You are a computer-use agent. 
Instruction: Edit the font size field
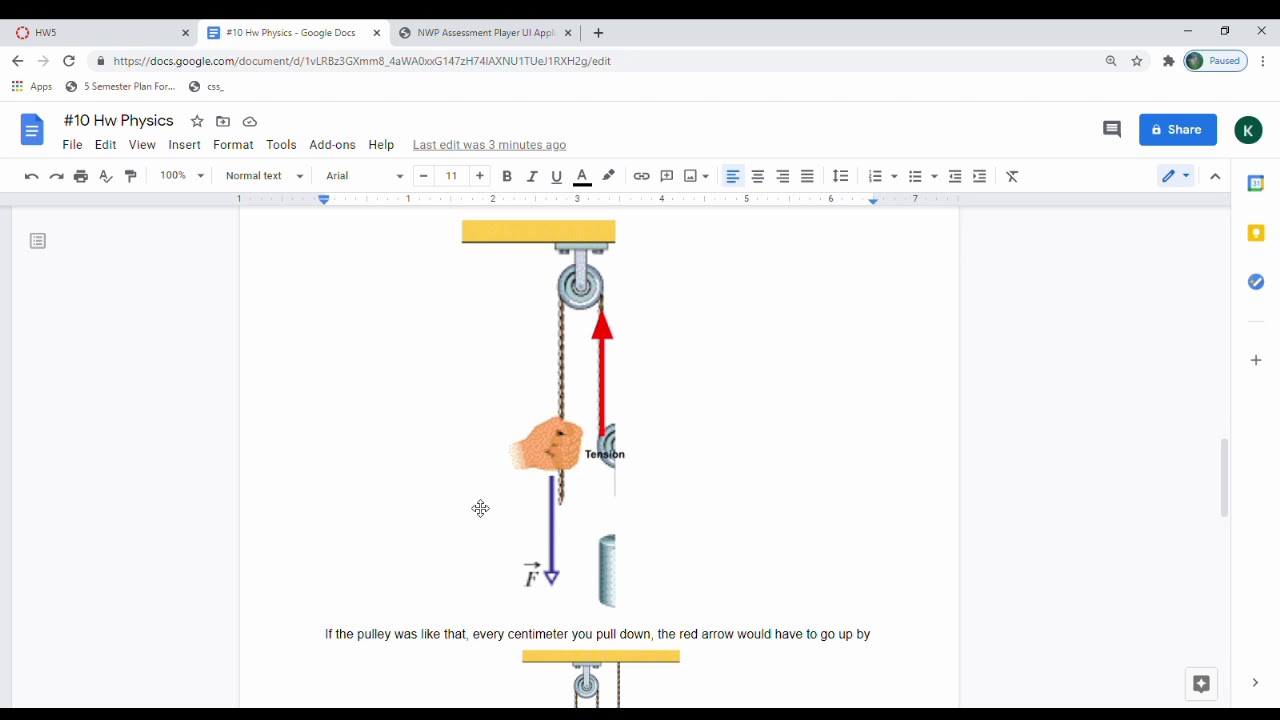click(x=452, y=176)
